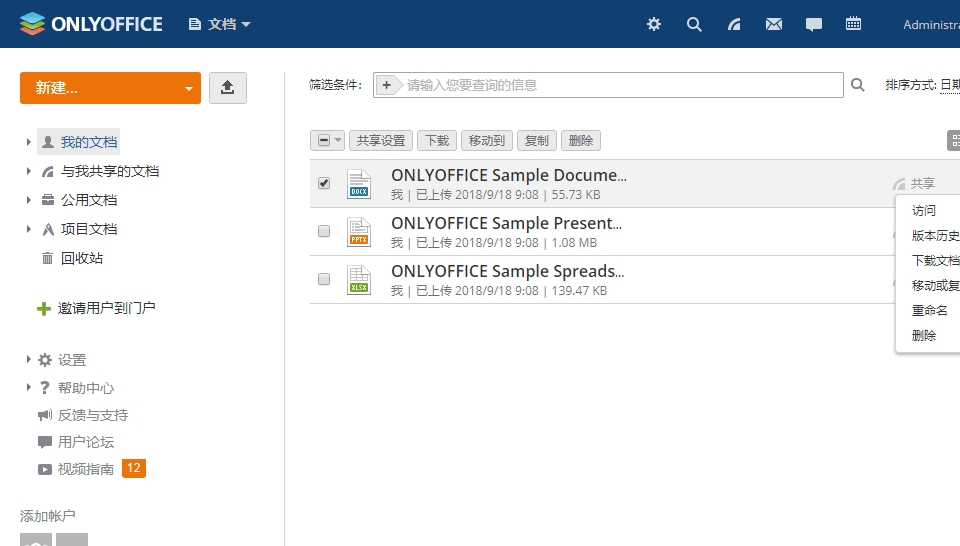Choose 删除 from the context menu

pyautogui.click(x=925, y=336)
